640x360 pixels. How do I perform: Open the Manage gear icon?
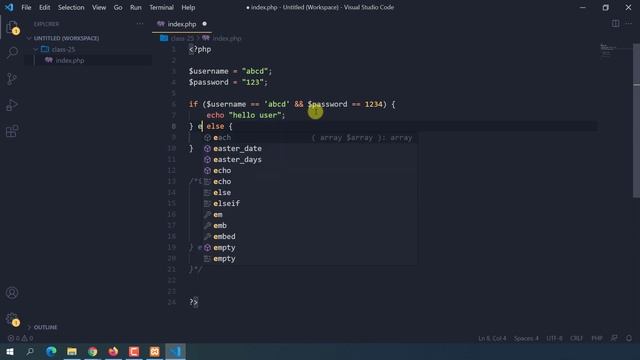[12, 319]
